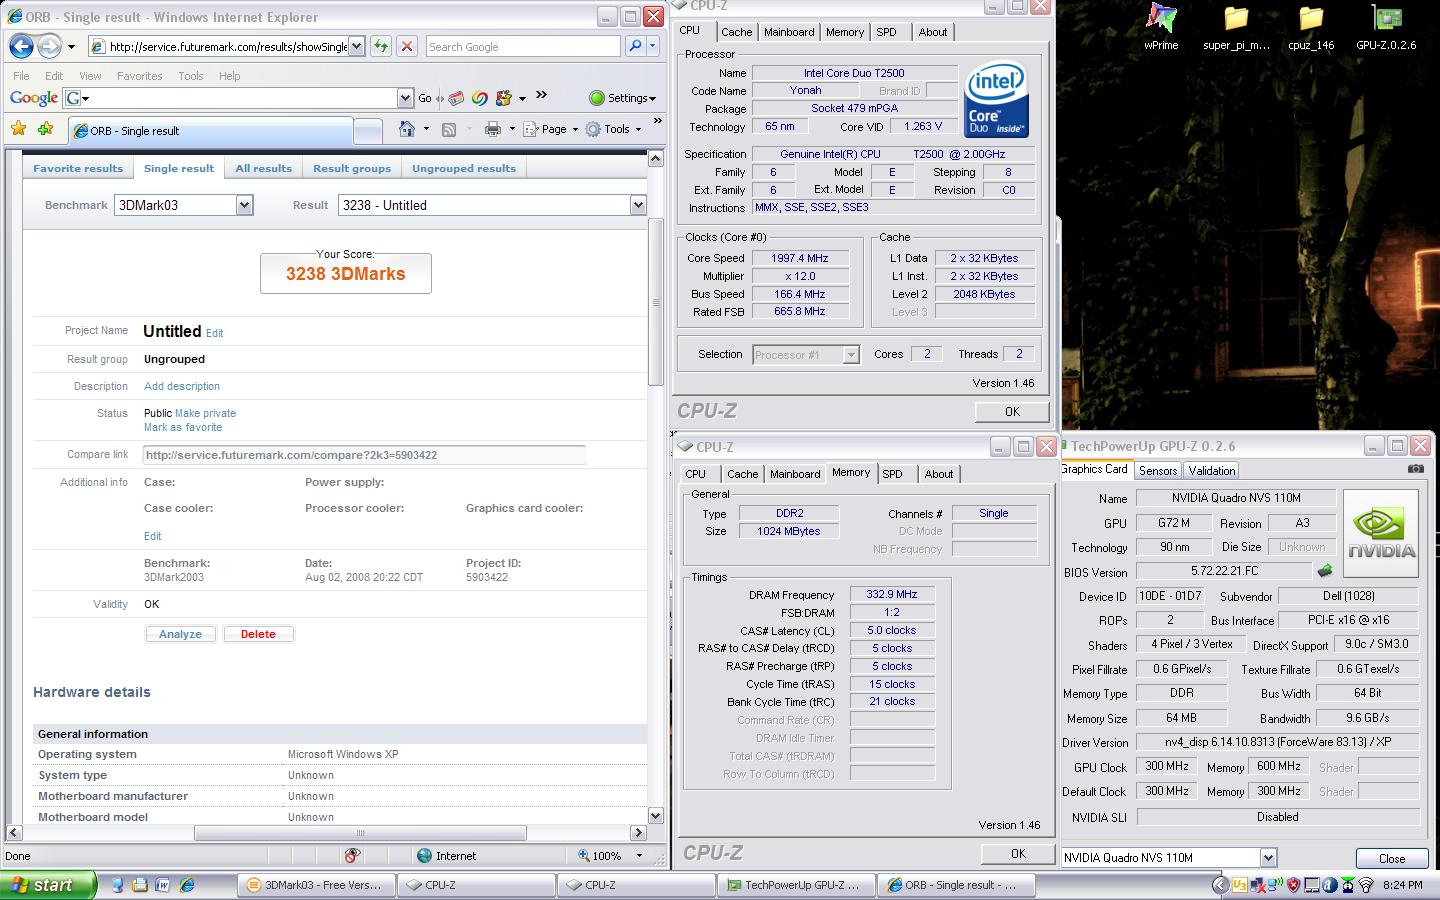
Task: Open the Google toolbar search box dropdown
Action: [405, 98]
